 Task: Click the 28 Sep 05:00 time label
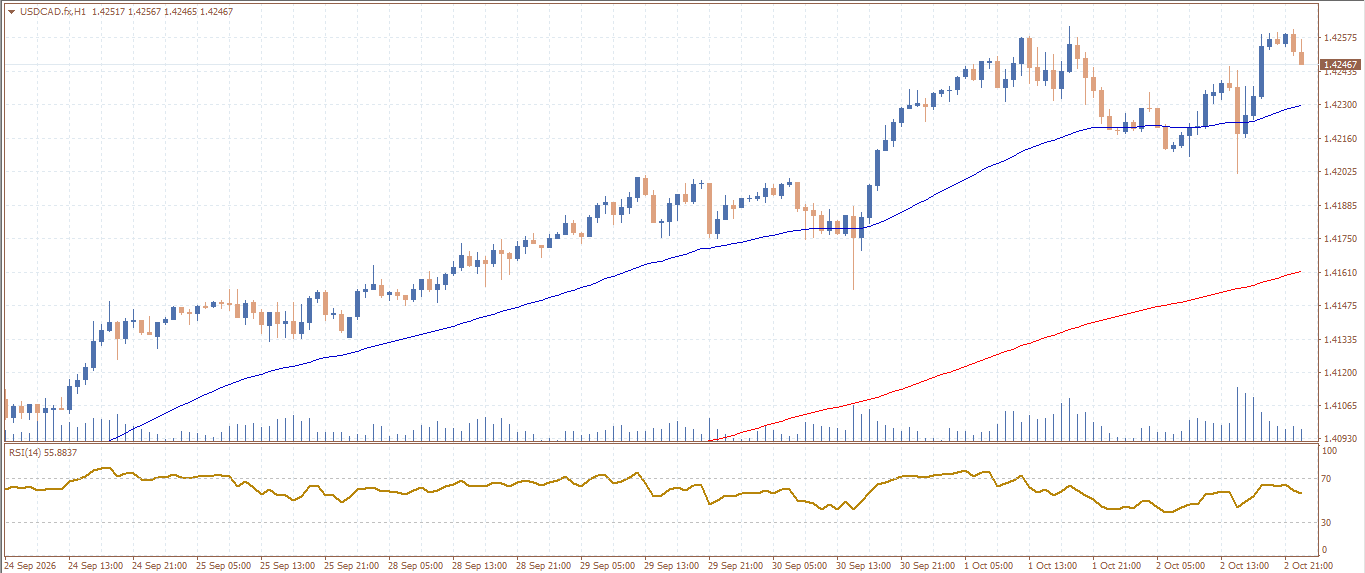coord(416,566)
